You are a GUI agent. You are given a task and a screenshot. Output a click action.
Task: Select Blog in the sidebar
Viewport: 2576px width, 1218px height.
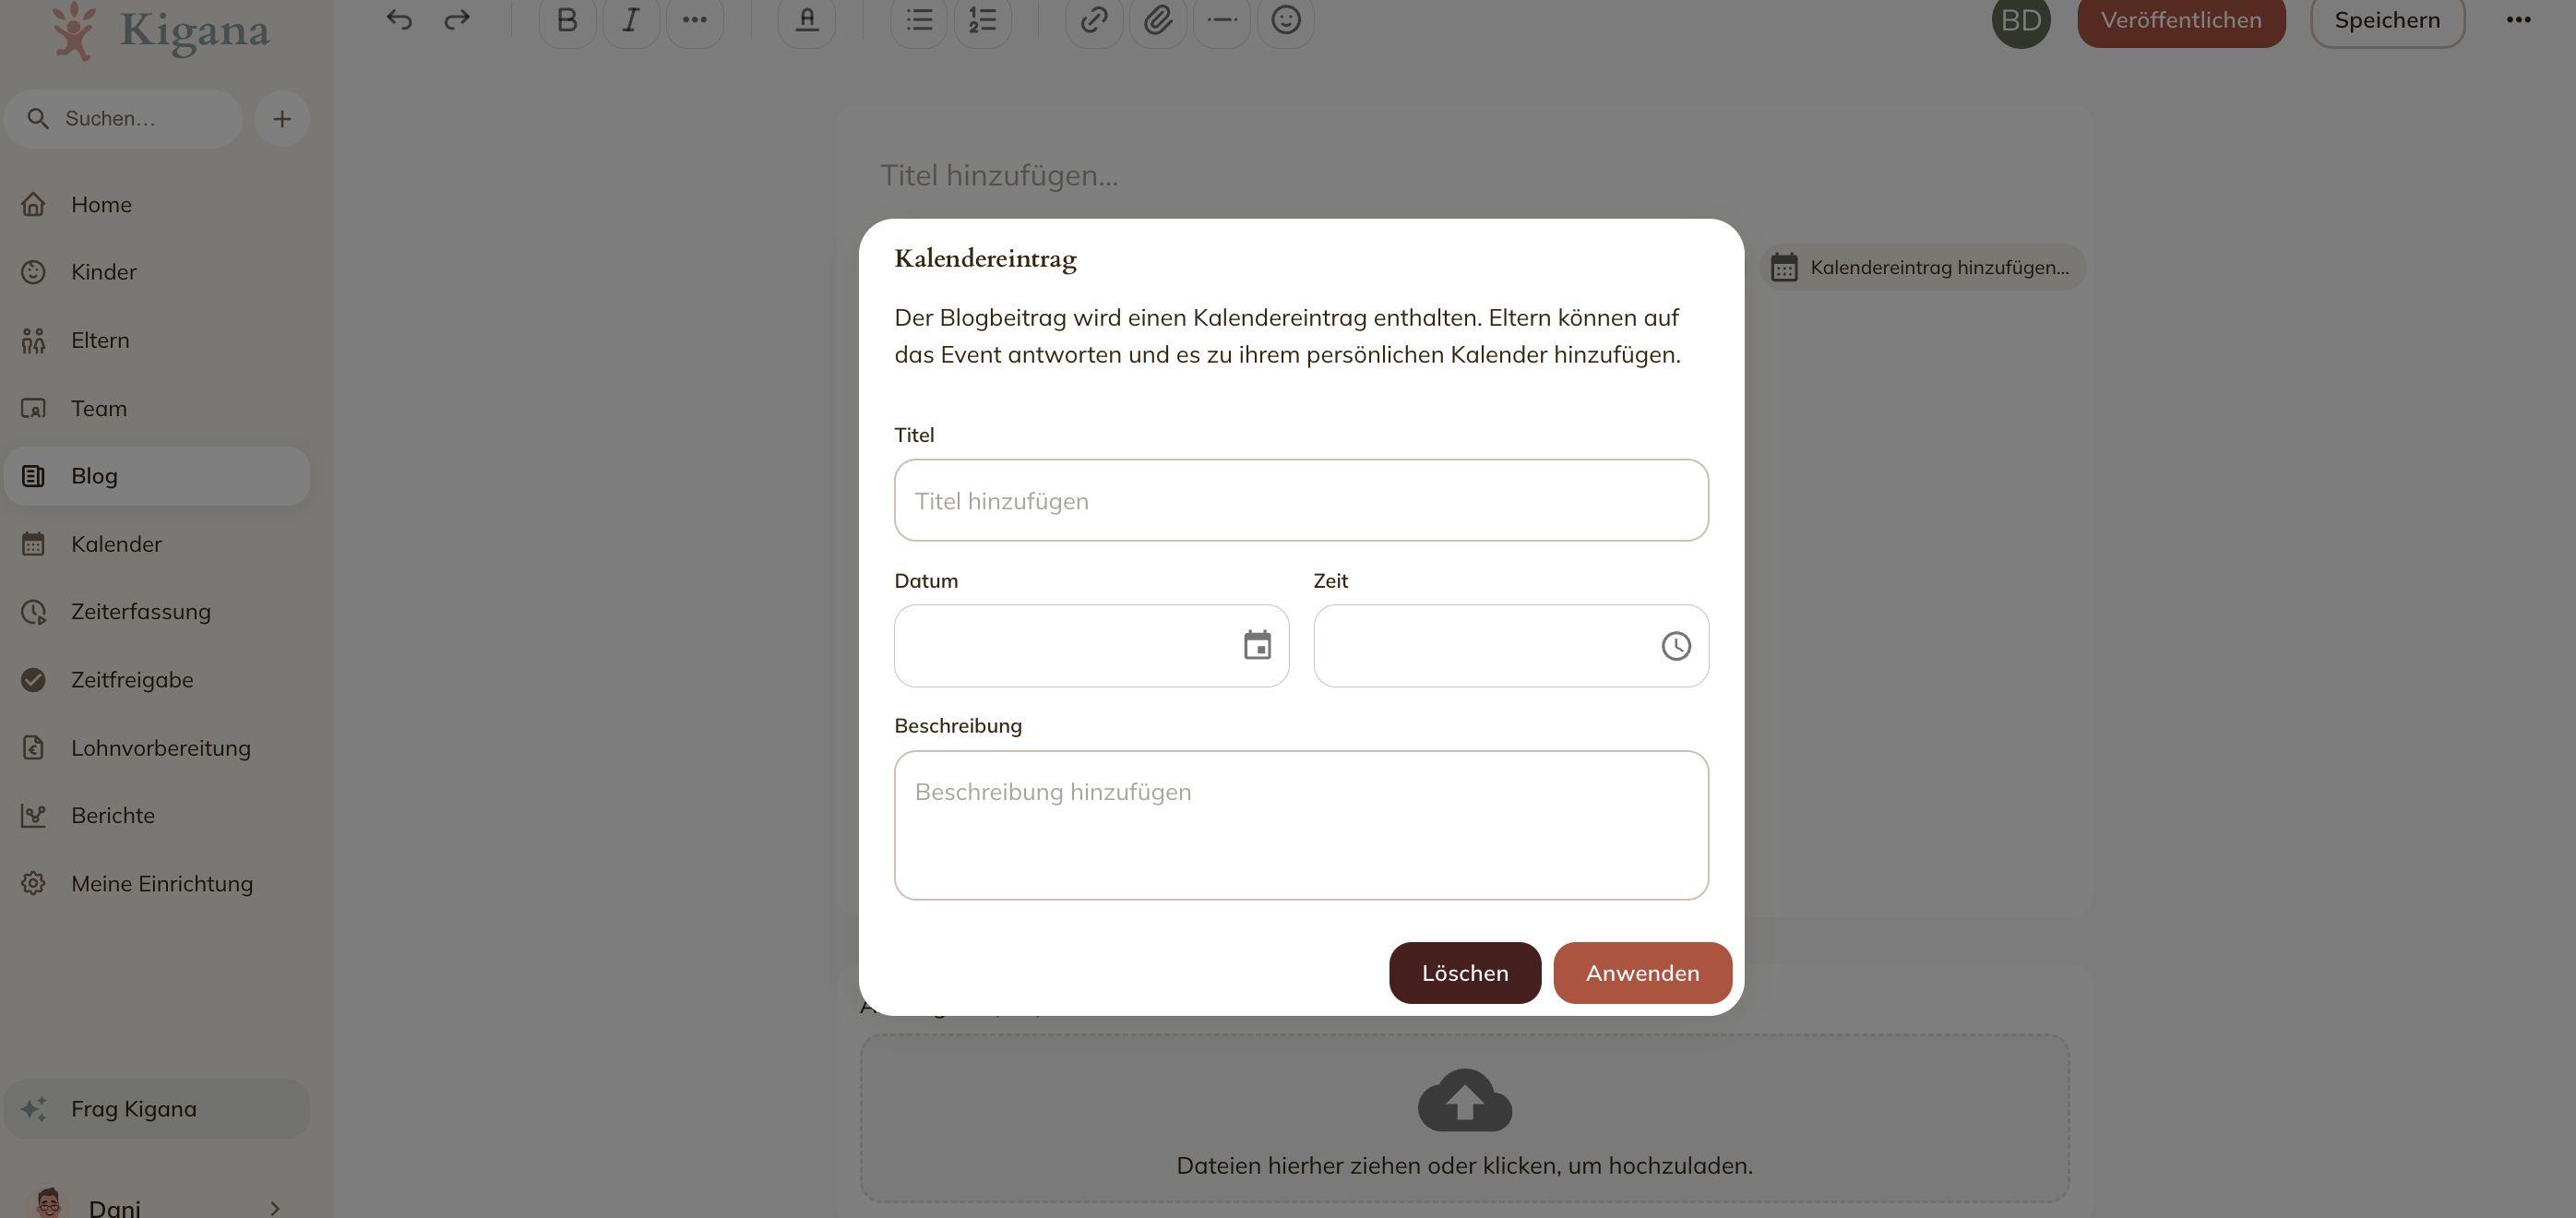[x=157, y=476]
